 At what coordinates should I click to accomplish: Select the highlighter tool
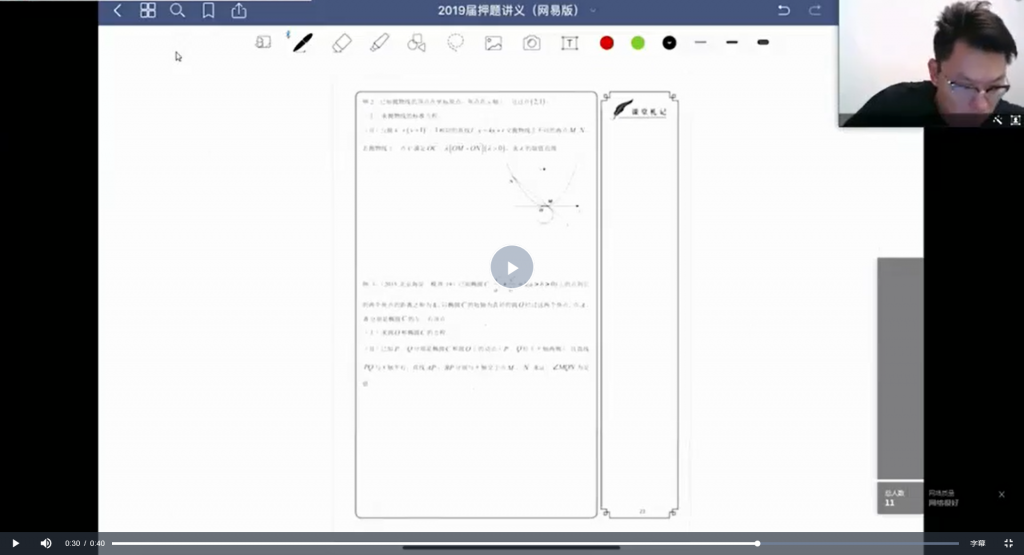coord(379,43)
